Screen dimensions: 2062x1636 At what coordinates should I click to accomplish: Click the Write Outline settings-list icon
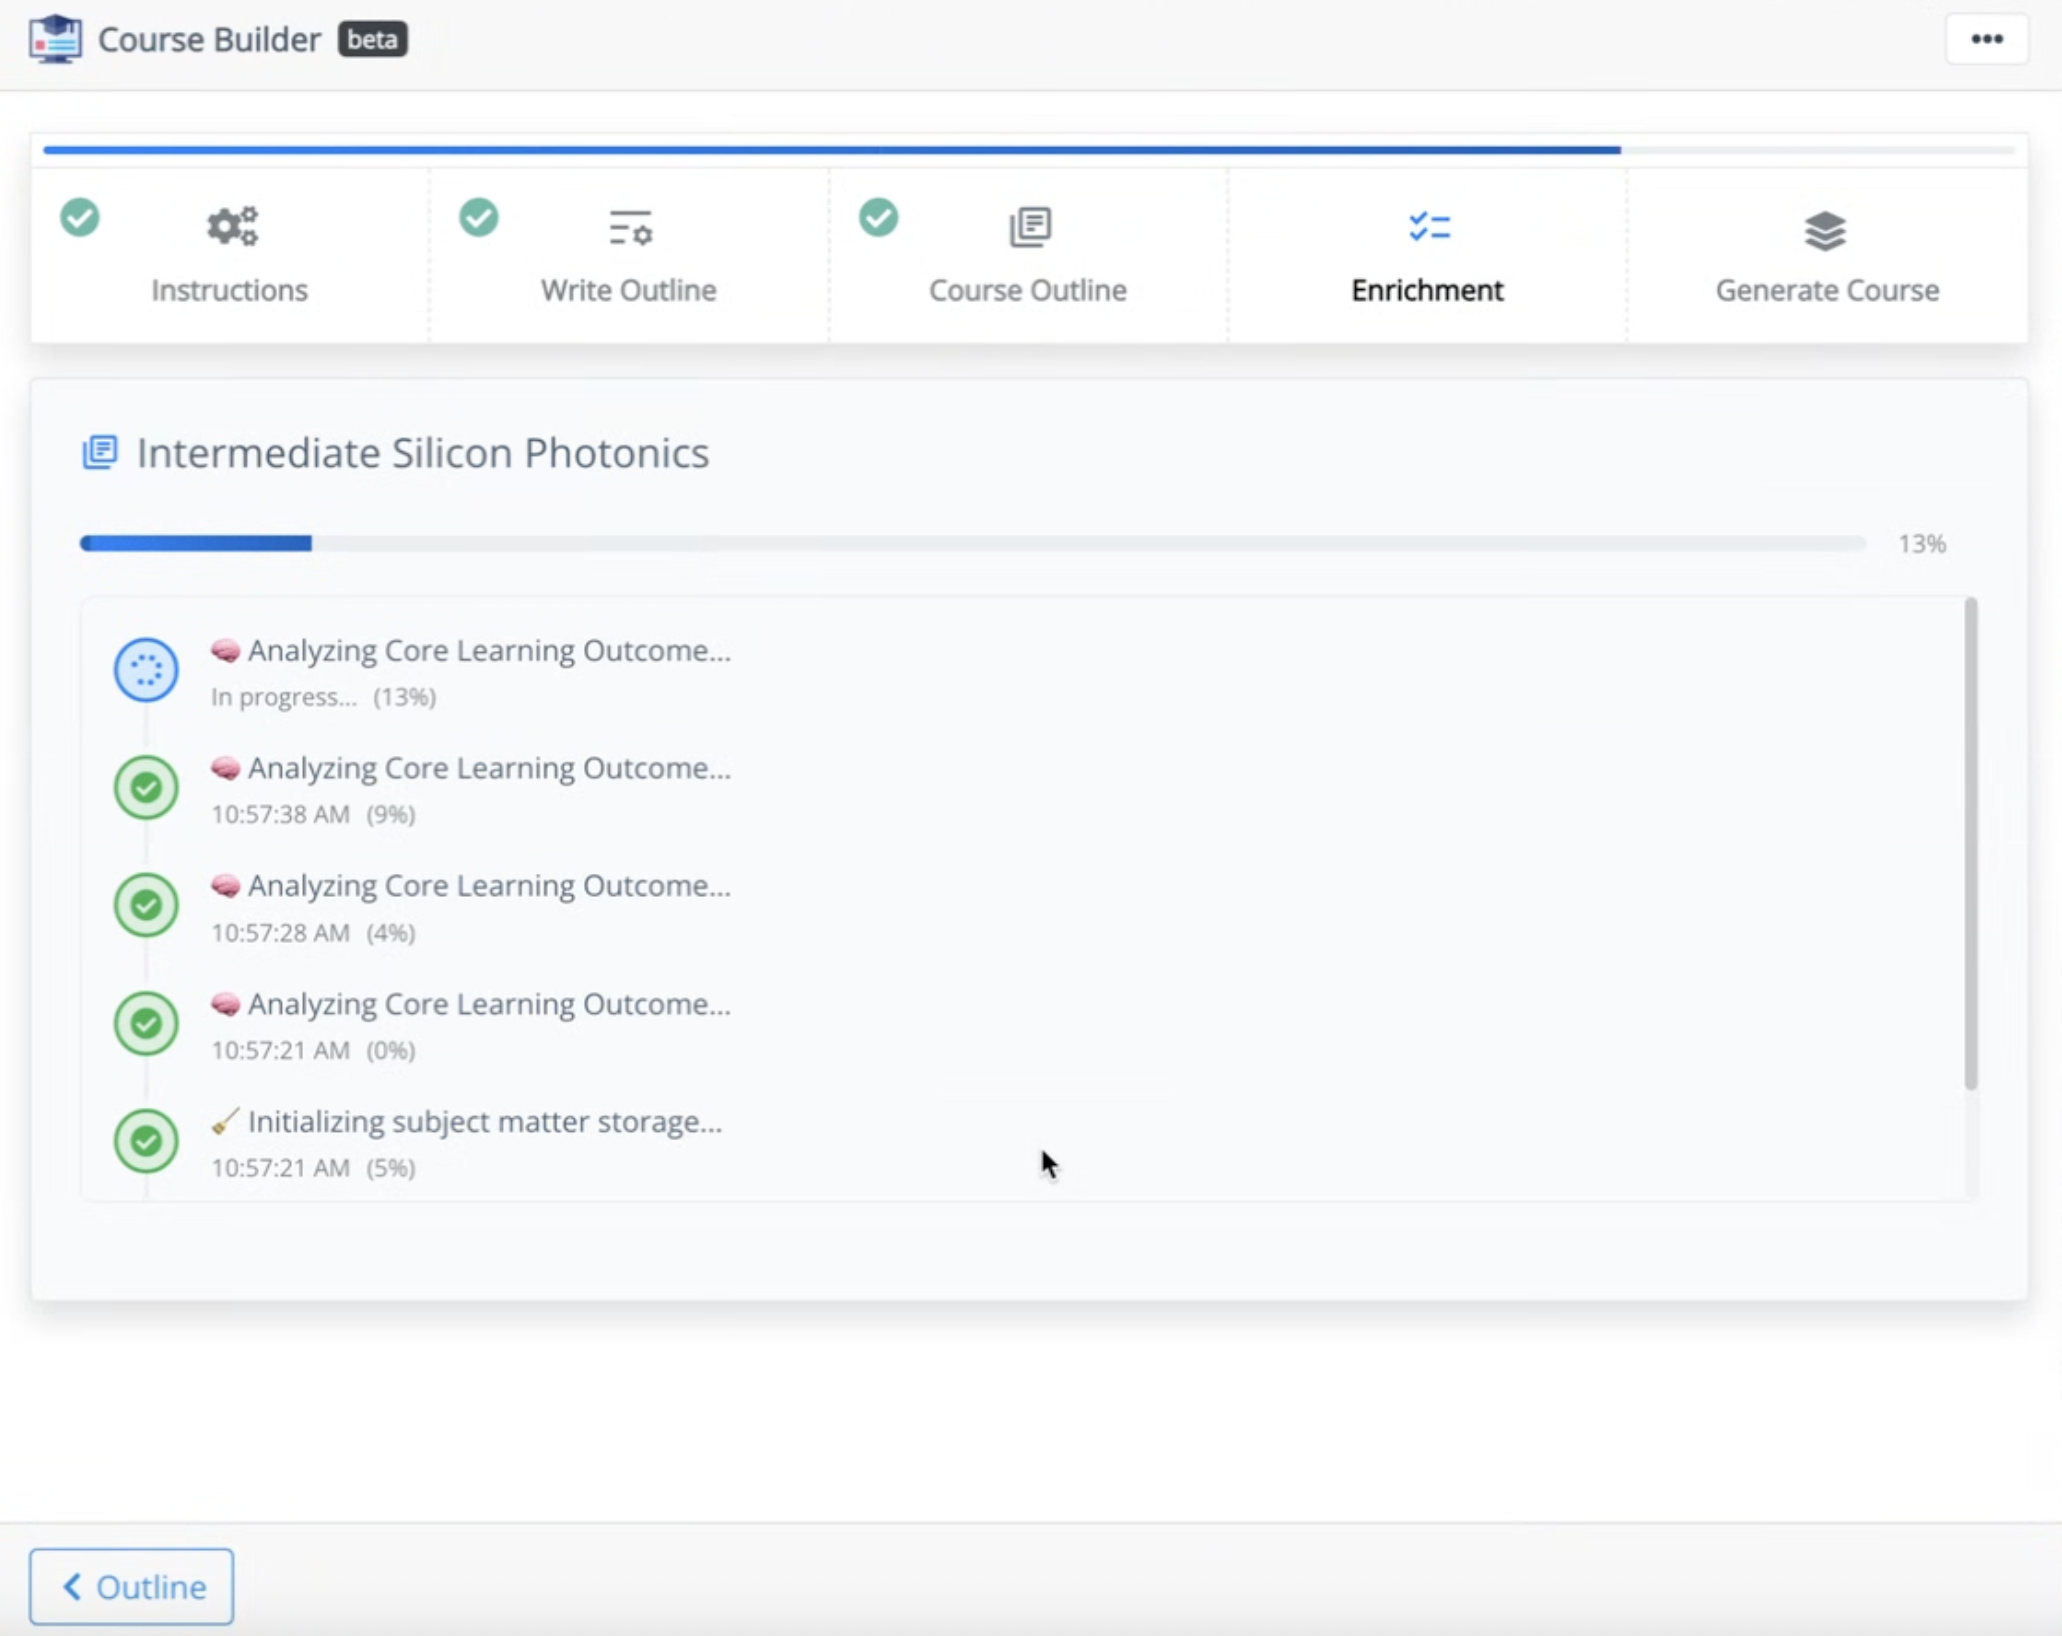tap(630, 228)
